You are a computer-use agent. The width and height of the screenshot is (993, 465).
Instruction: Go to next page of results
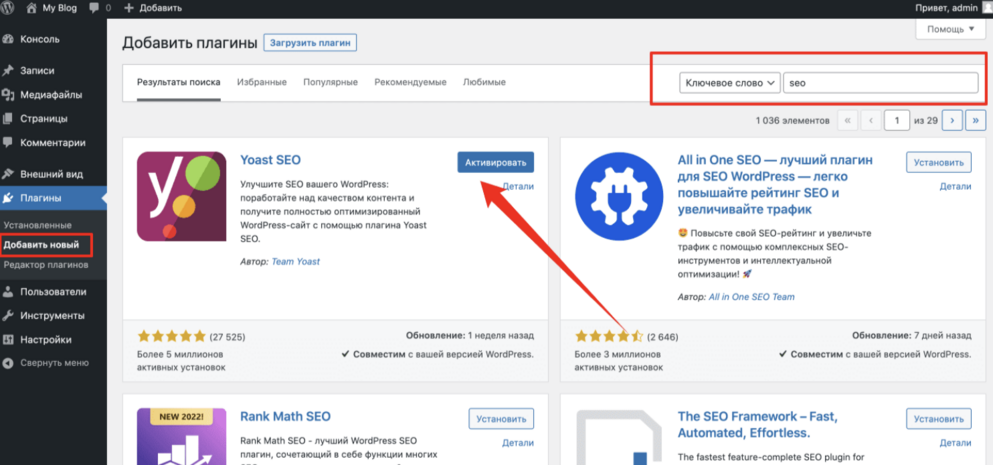pos(952,120)
